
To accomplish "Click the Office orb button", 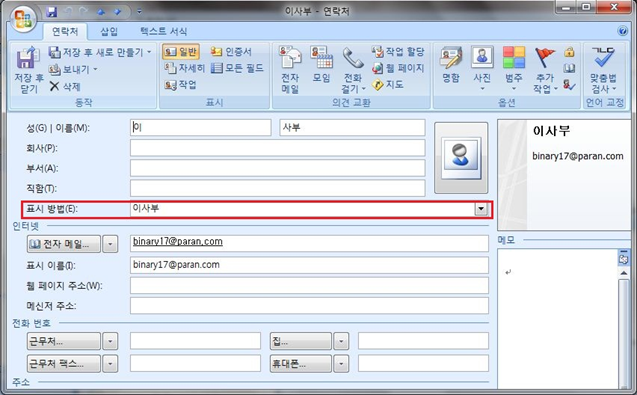I will pos(23,19).
